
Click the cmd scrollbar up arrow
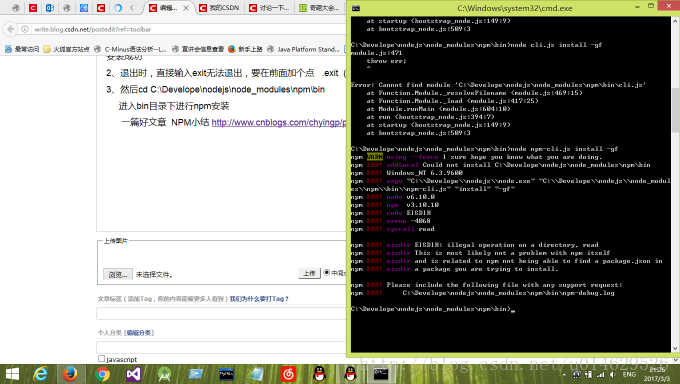(675, 20)
